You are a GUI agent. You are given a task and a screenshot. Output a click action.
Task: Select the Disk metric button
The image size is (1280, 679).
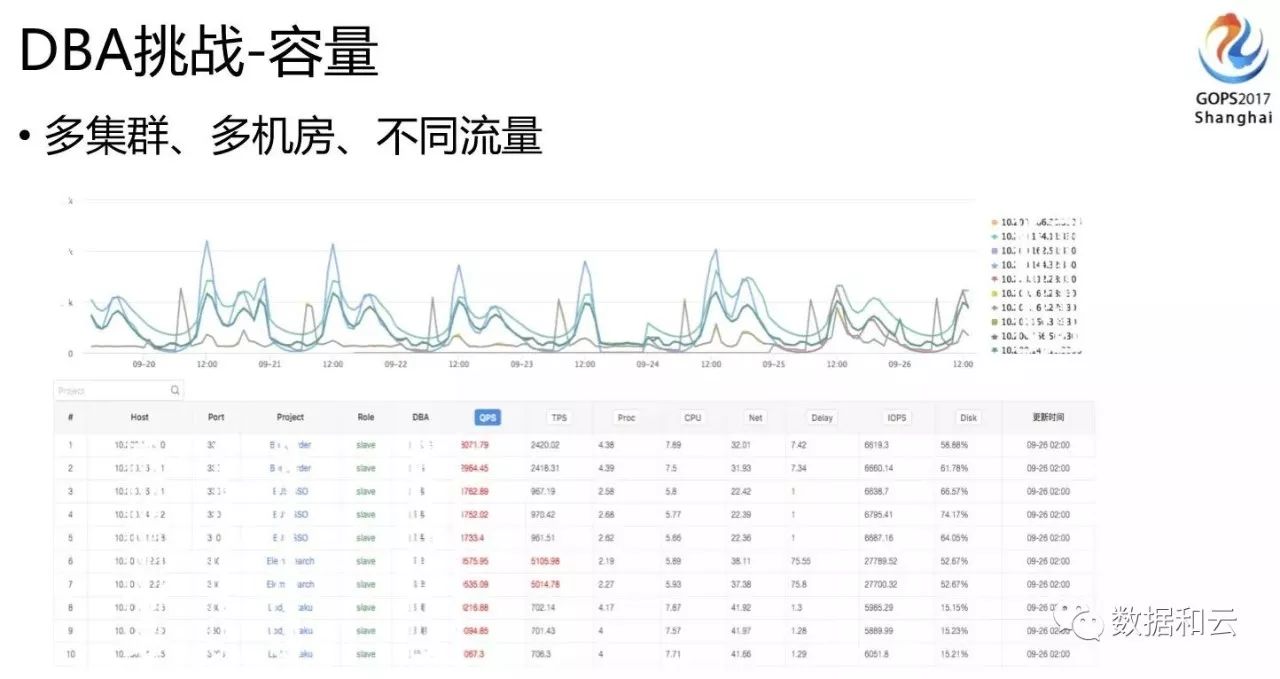(x=967, y=418)
